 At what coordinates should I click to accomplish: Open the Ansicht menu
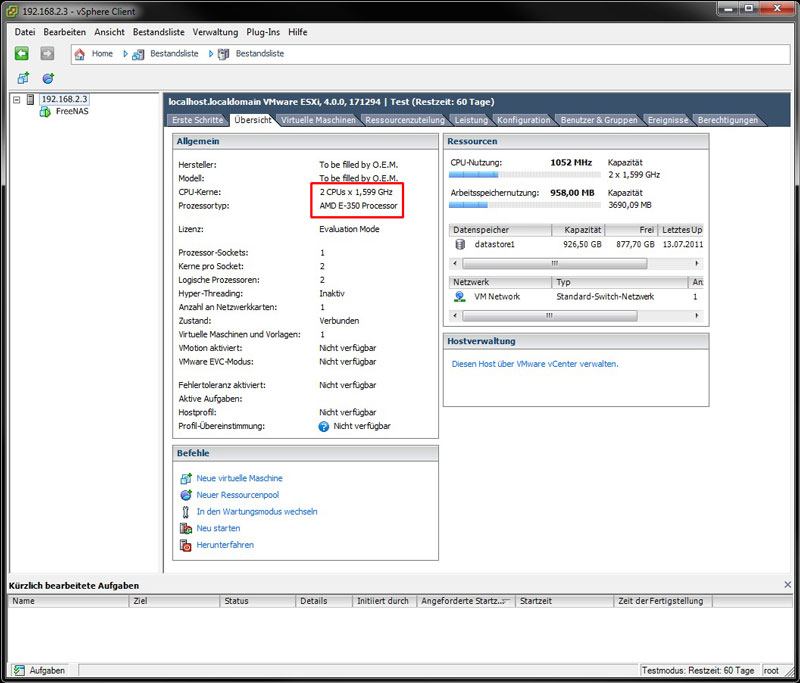pyautogui.click(x=109, y=32)
